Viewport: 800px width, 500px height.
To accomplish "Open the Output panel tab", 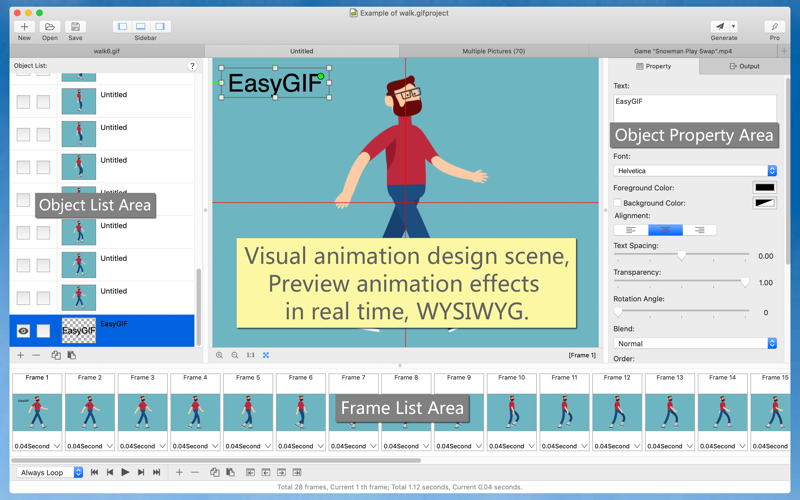I will click(x=744, y=66).
